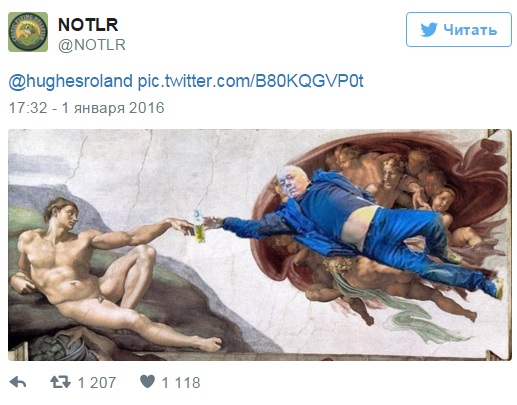Like the tweet with heart icon
This screenshot has height=405, width=517.
tap(147, 381)
